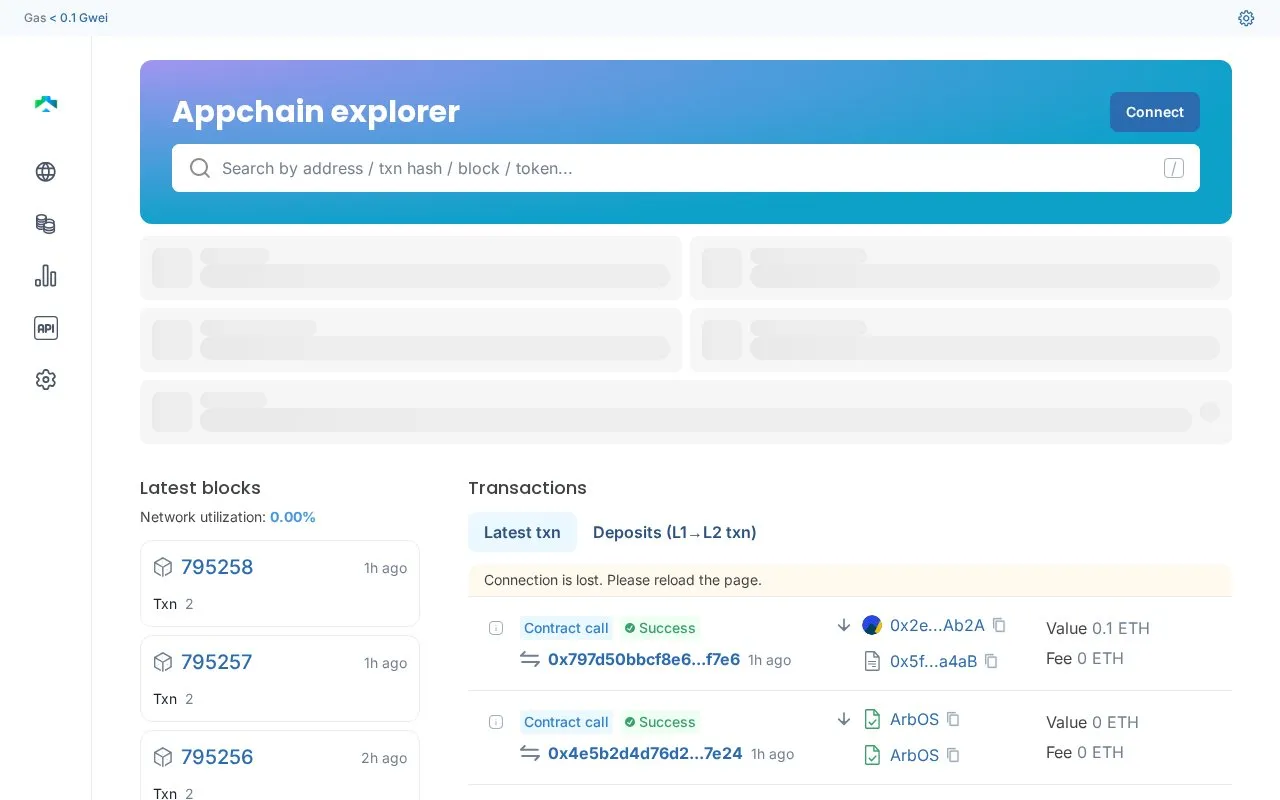Open the Blockchain globe menu in sidebar
Image resolution: width=1280 pixels, height=800 pixels.
click(46, 172)
